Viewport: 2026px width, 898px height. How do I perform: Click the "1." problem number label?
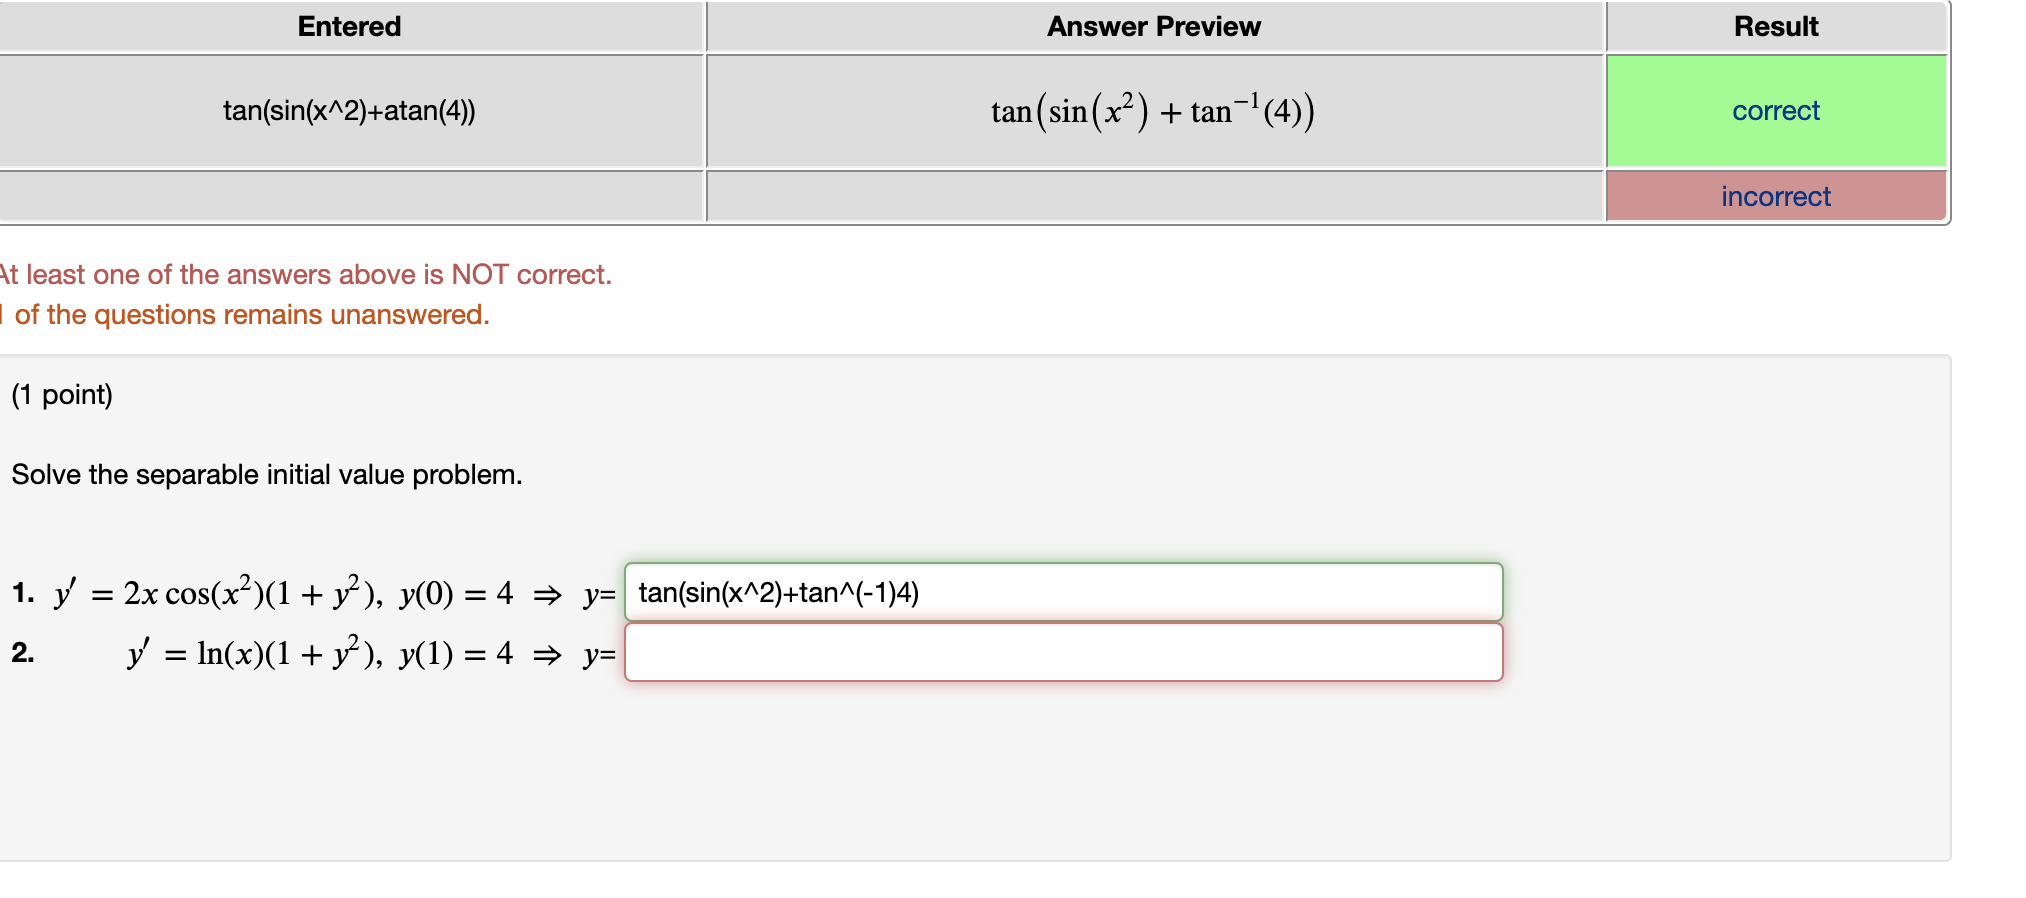point(22,593)
